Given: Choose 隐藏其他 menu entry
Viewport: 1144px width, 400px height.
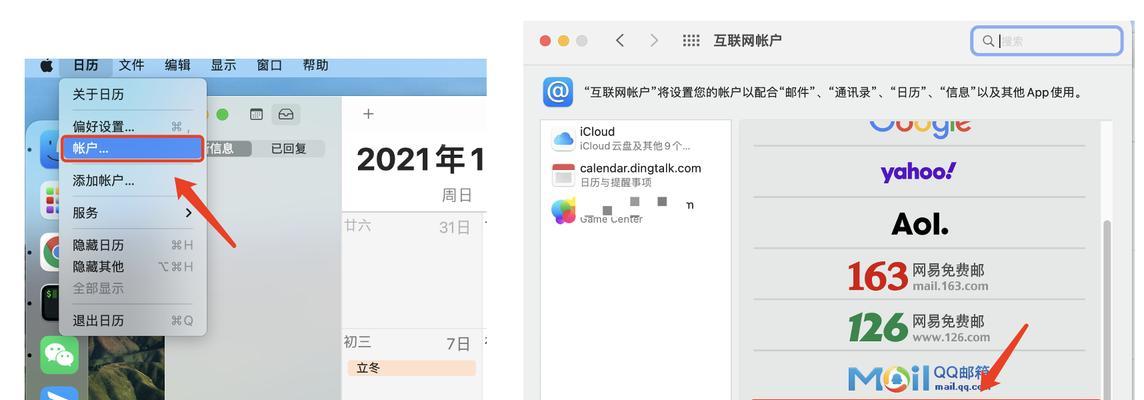Looking at the screenshot, I should click(132, 267).
